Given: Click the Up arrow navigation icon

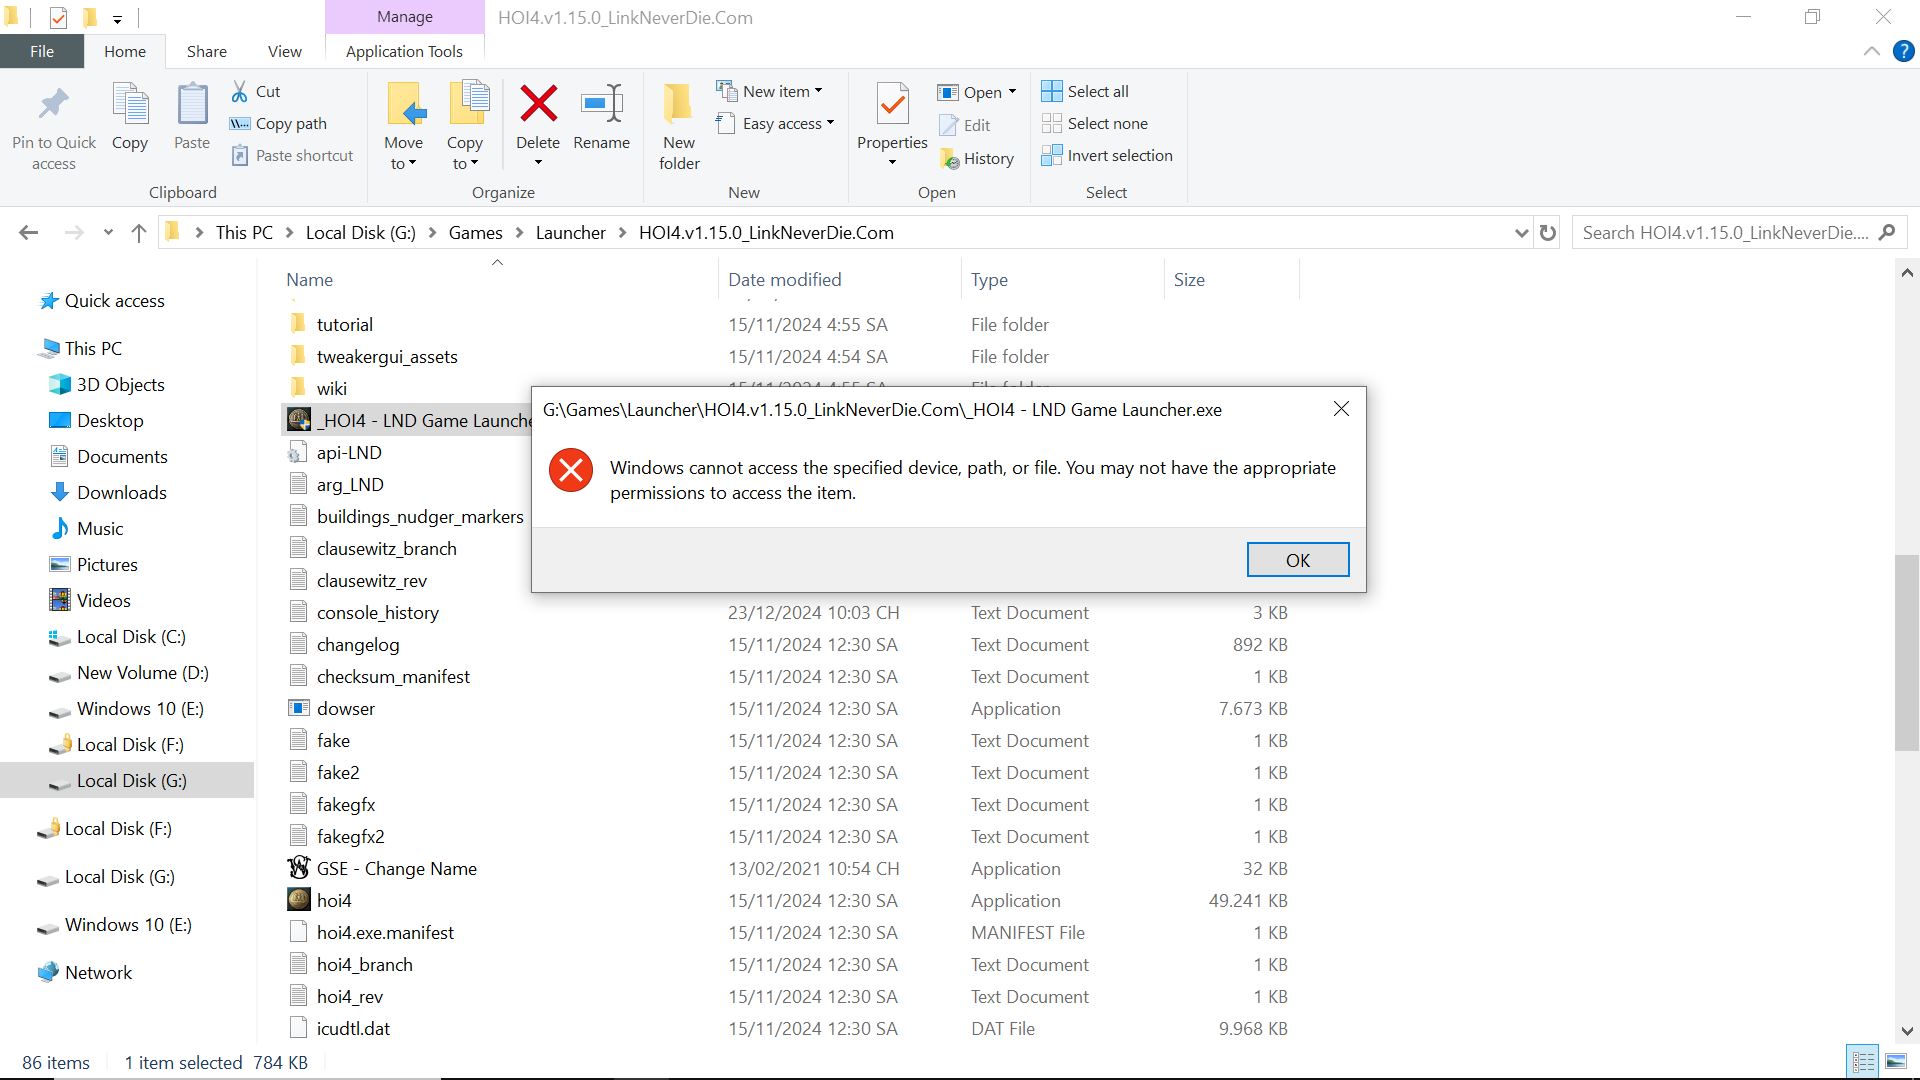Looking at the screenshot, I should tap(139, 233).
